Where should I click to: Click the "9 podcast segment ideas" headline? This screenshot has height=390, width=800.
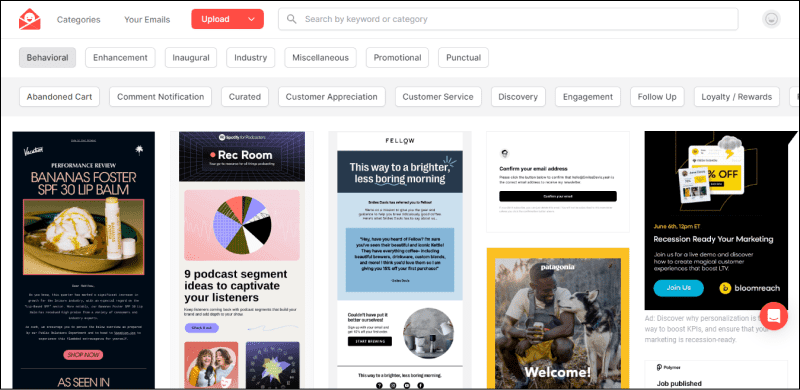click(236, 285)
